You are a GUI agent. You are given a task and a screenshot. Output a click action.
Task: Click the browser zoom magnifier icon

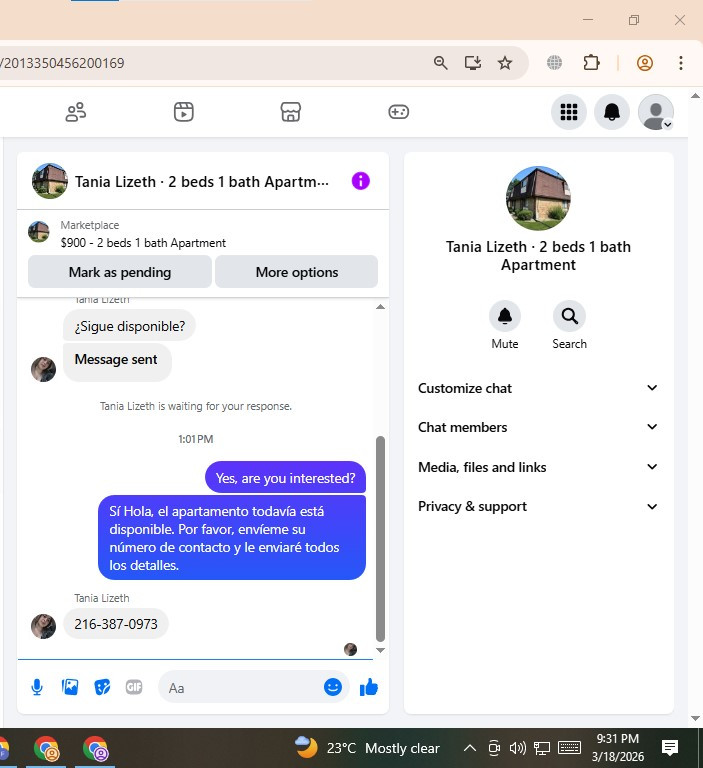[440, 63]
